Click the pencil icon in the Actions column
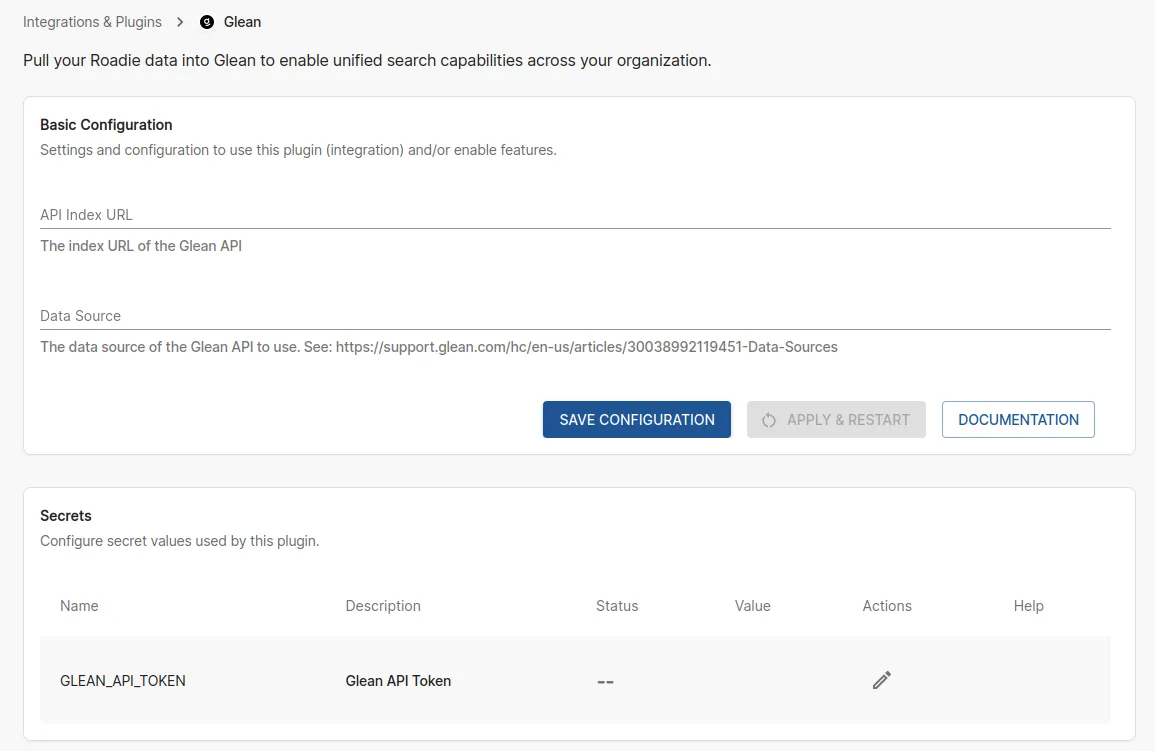Screen dimensions: 1155x751 tap(881, 680)
